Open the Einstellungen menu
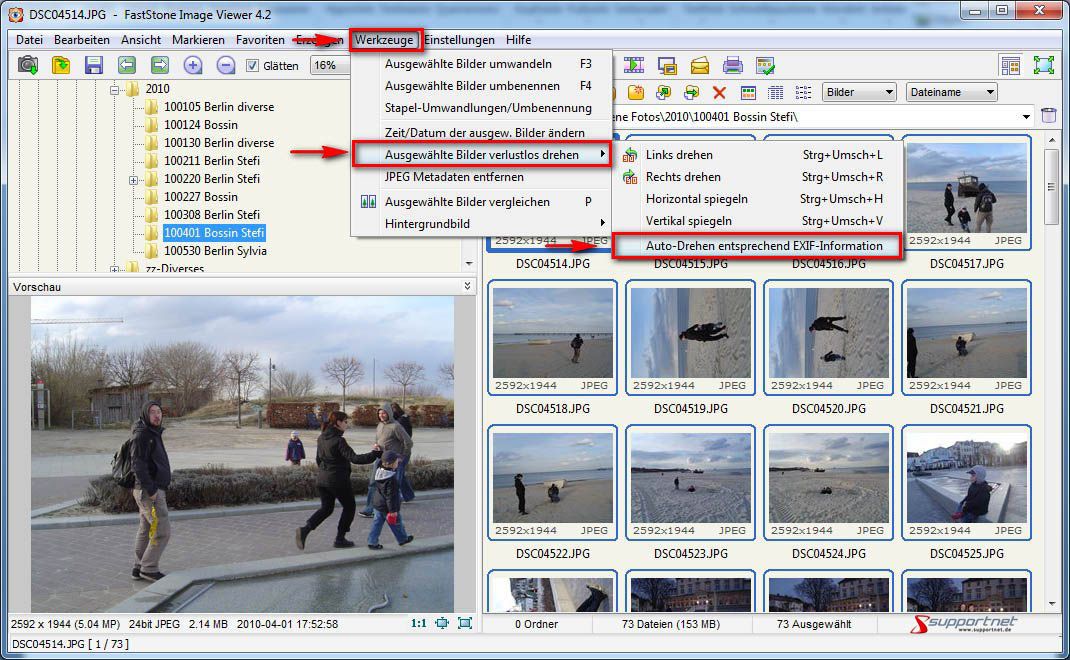The image size is (1070, 660). click(x=460, y=40)
